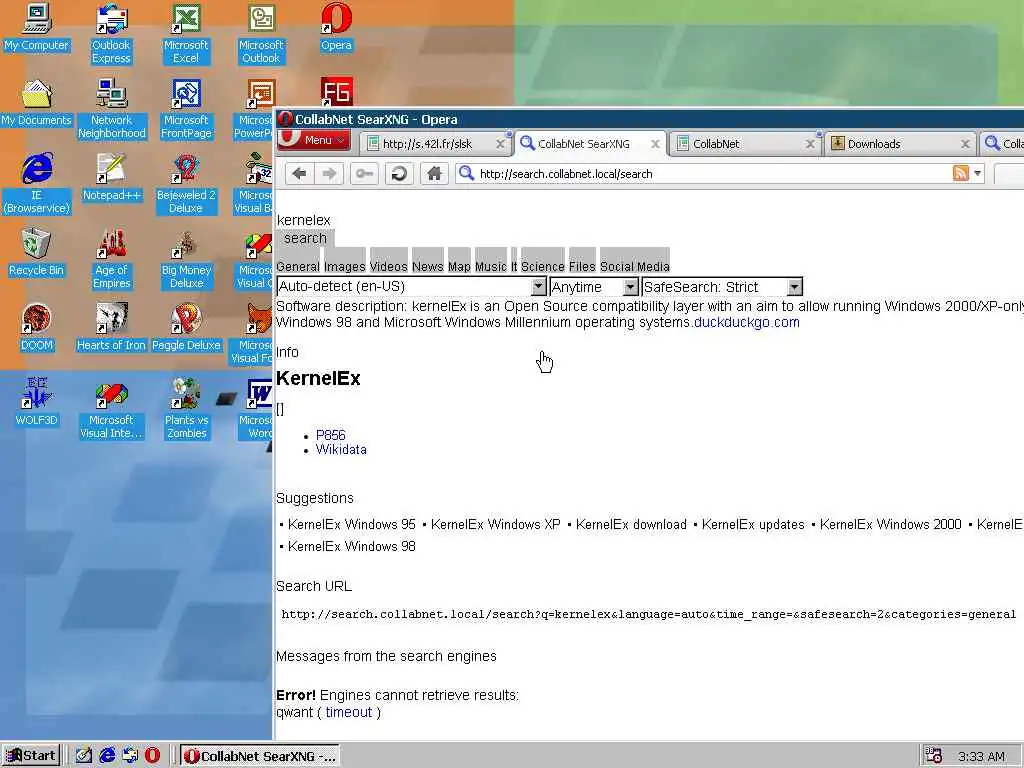Open the Wikidata link
The image size is (1024, 768).
coord(341,449)
